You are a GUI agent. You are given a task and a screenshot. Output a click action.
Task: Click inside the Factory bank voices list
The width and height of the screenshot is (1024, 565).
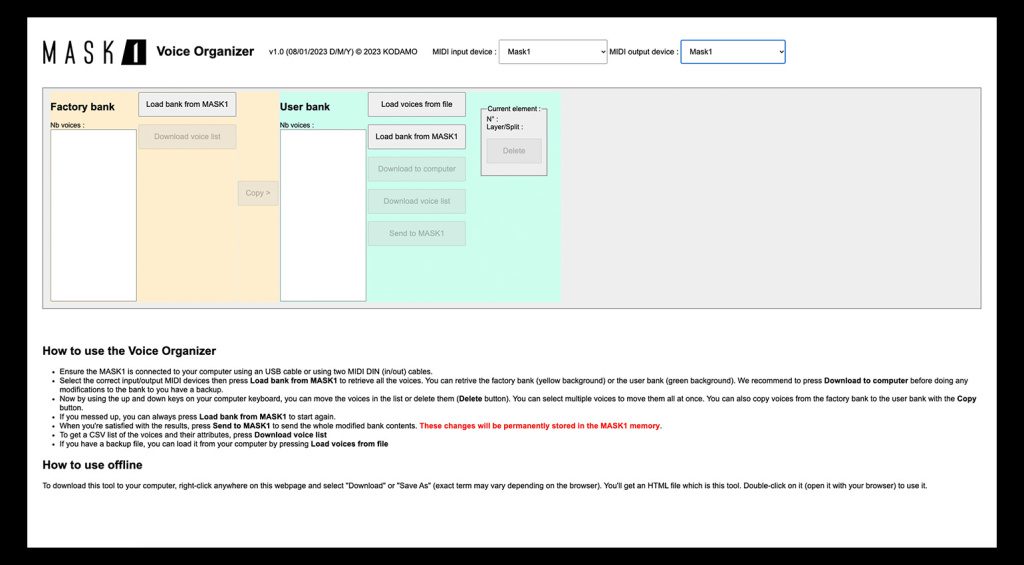point(93,215)
